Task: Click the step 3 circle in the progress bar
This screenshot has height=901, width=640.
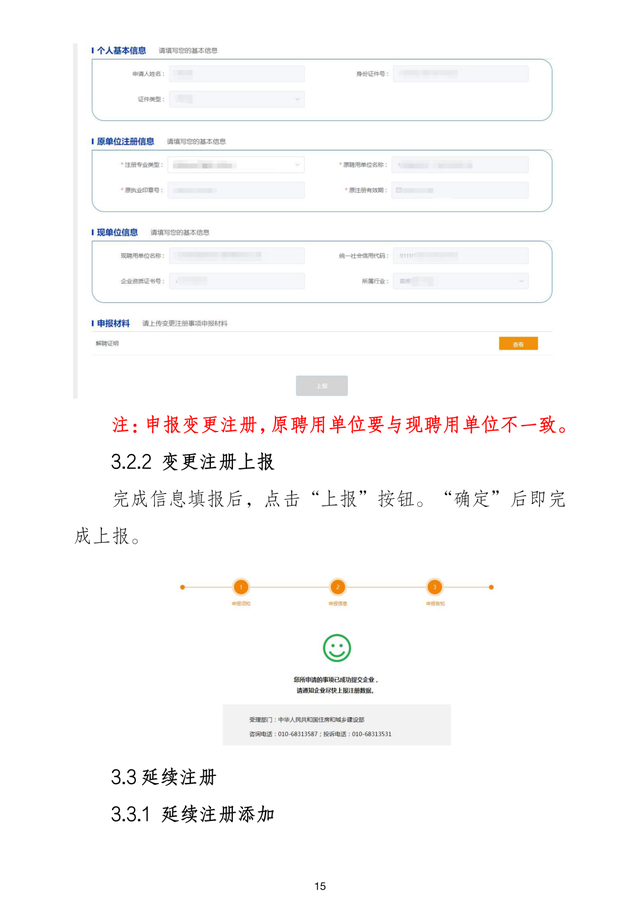Action: click(434, 587)
